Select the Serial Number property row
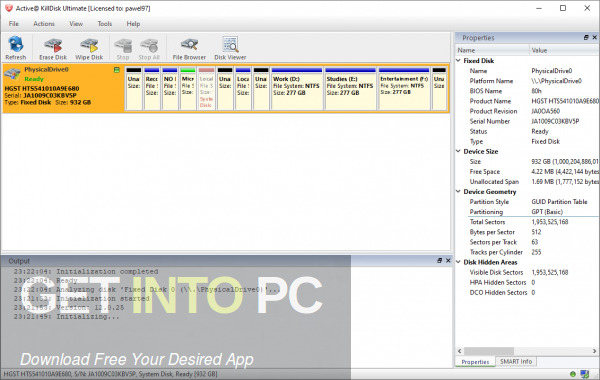Image resolution: width=600 pixels, height=380 pixels. click(x=527, y=121)
